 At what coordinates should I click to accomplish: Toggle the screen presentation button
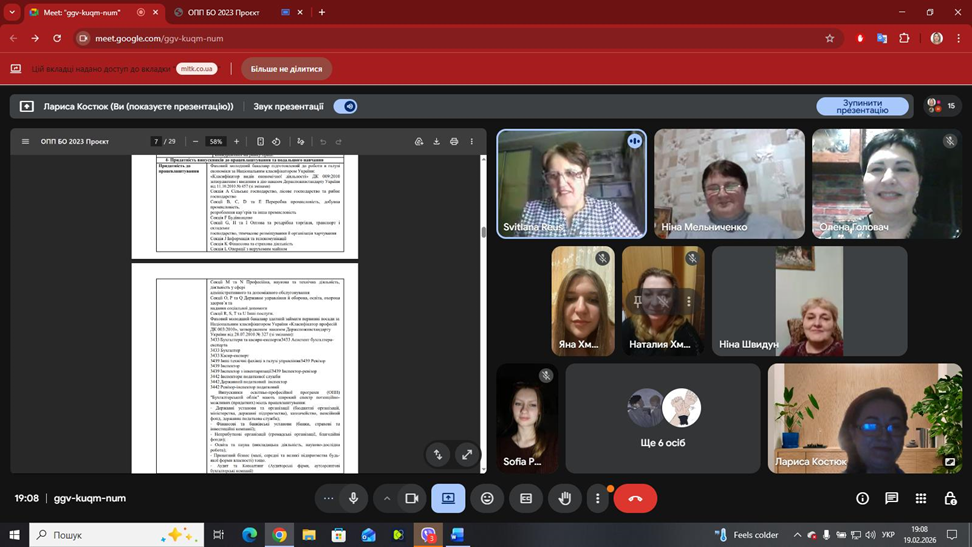[448, 498]
